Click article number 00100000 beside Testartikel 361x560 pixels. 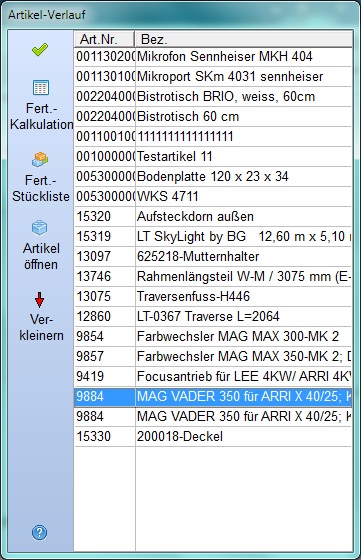105,156
